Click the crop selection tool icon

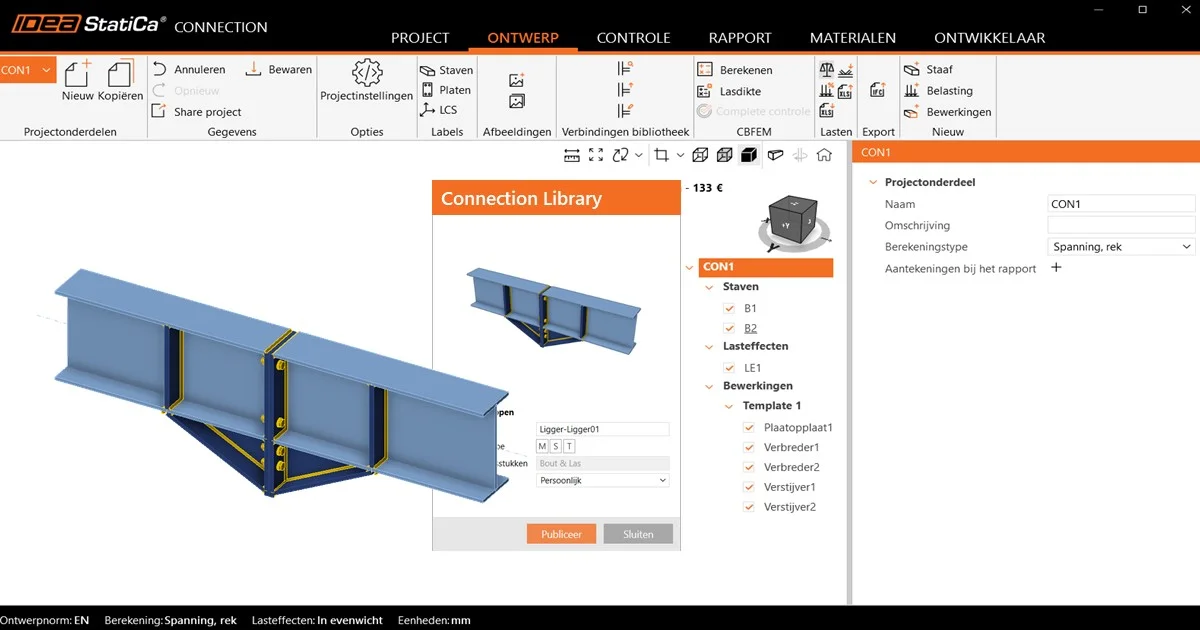coord(661,155)
